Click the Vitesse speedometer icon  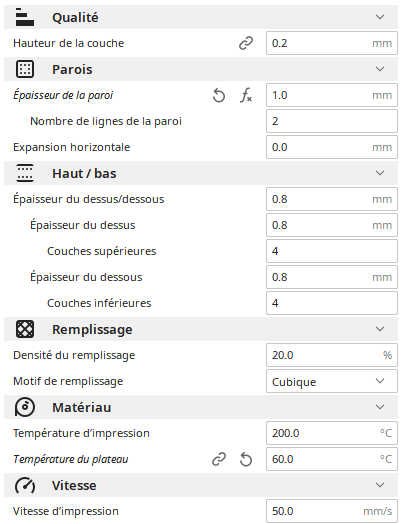click(x=25, y=485)
